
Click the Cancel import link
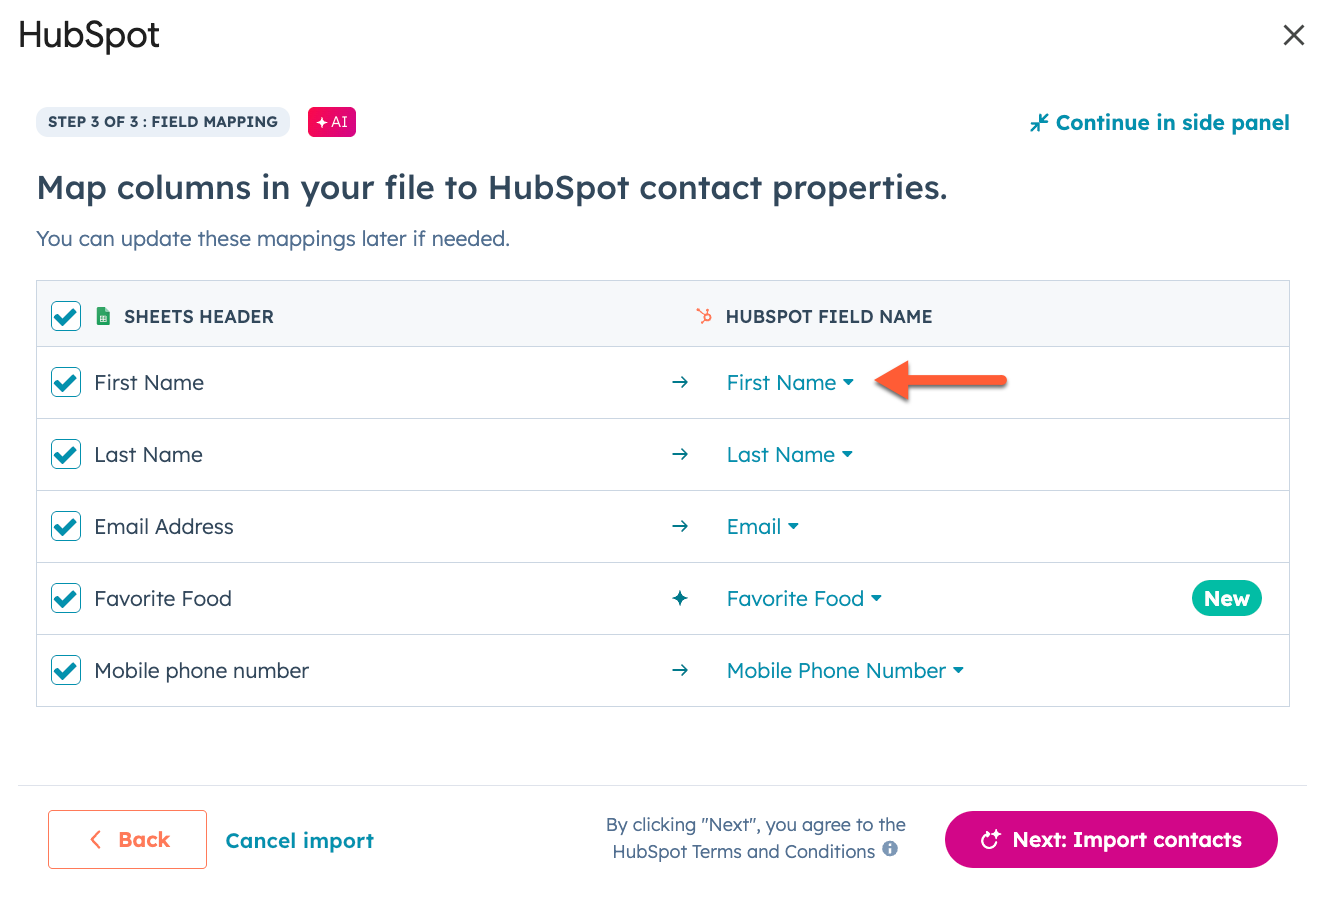299,841
